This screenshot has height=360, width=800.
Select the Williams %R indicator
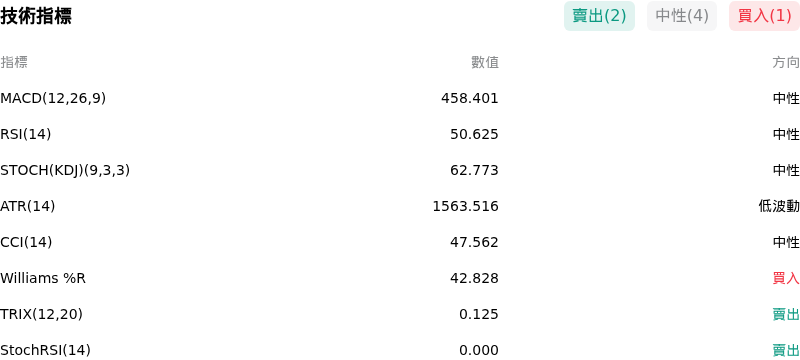43,278
